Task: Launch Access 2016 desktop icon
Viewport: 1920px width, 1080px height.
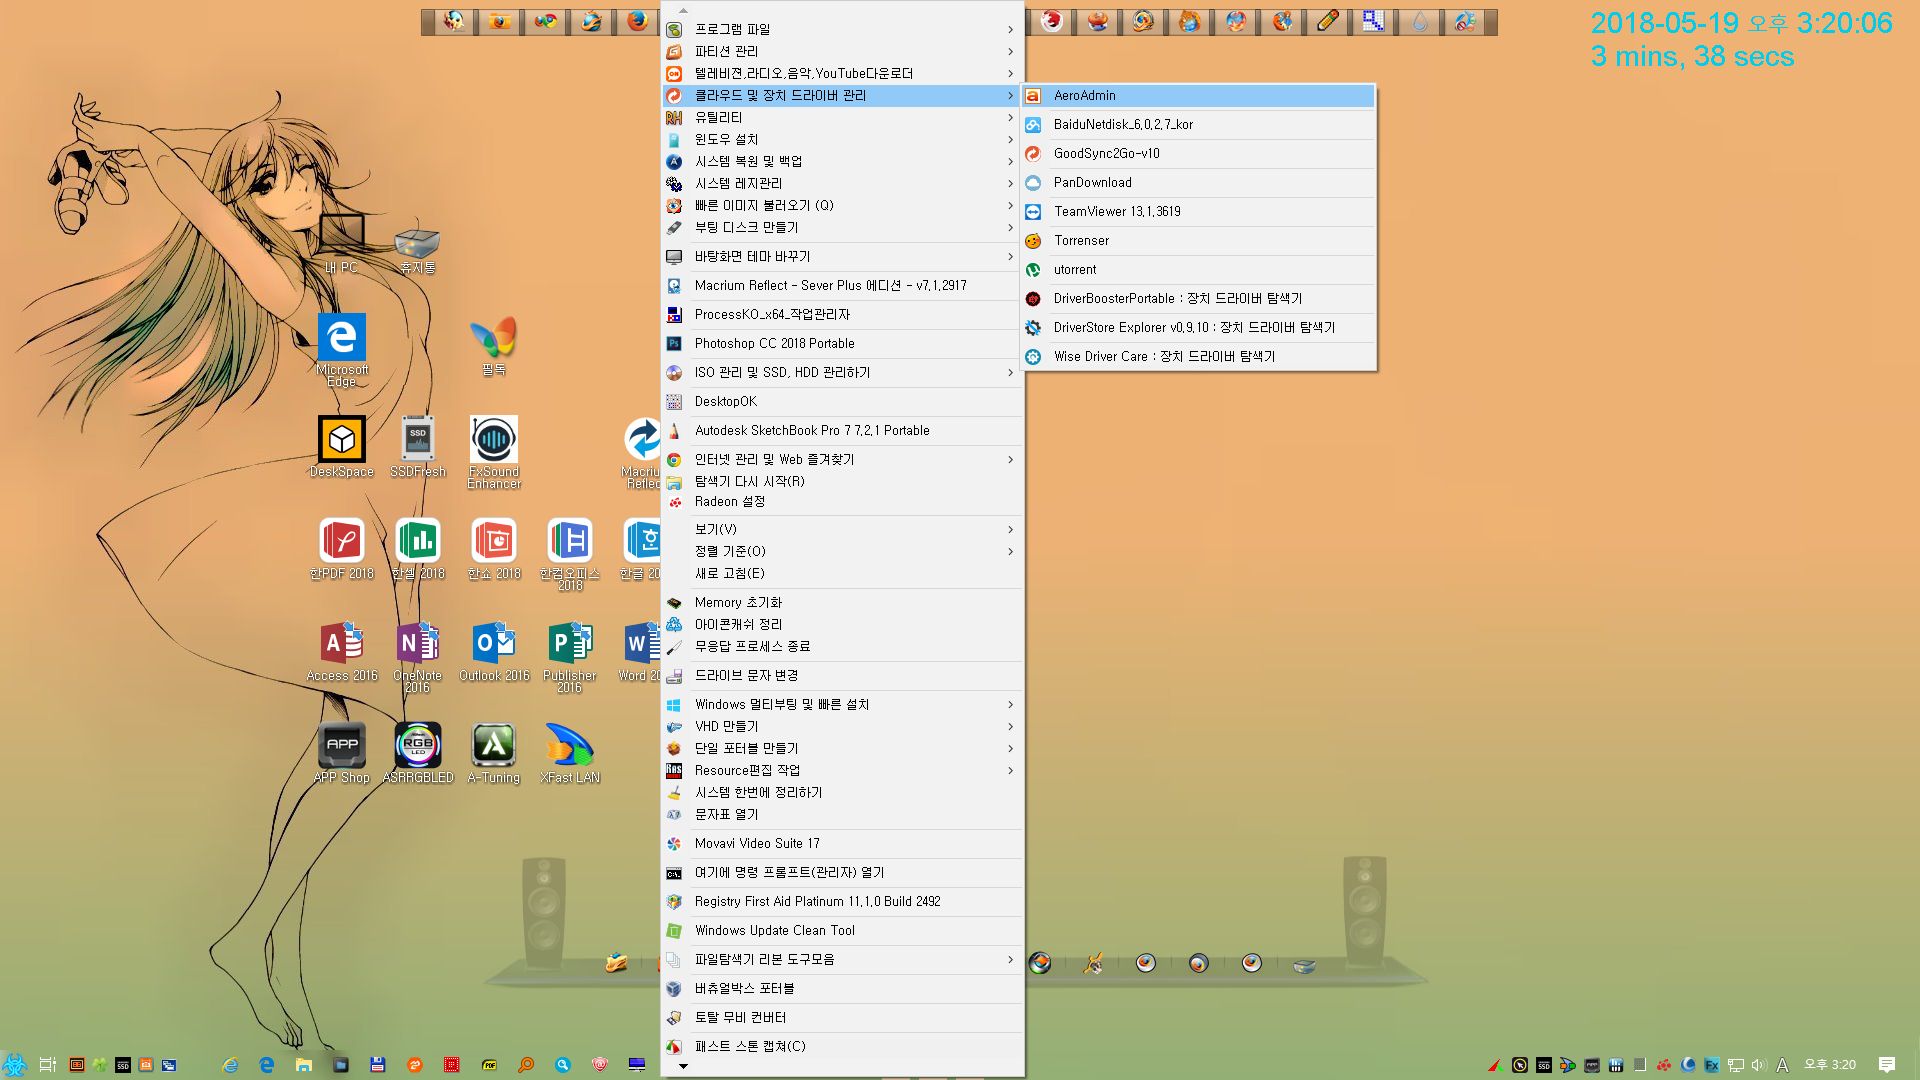Action: pyautogui.click(x=342, y=651)
